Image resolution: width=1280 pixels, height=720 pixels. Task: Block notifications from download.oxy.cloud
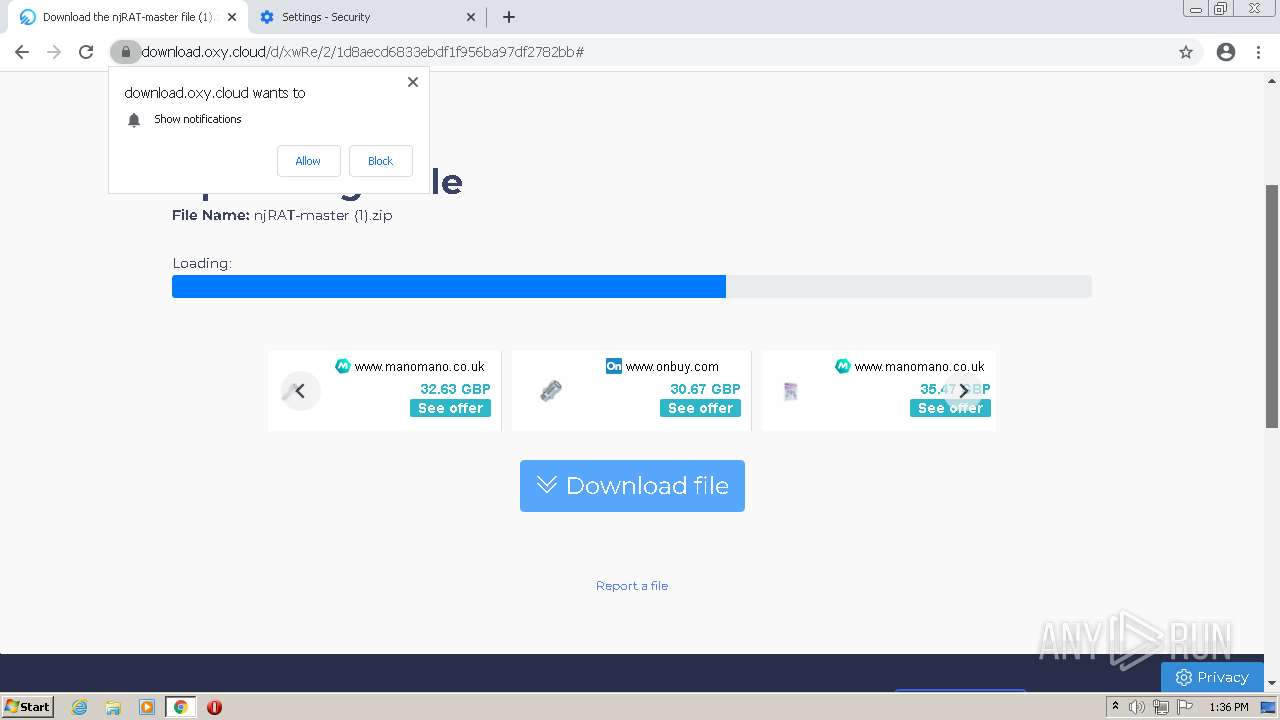(380, 161)
